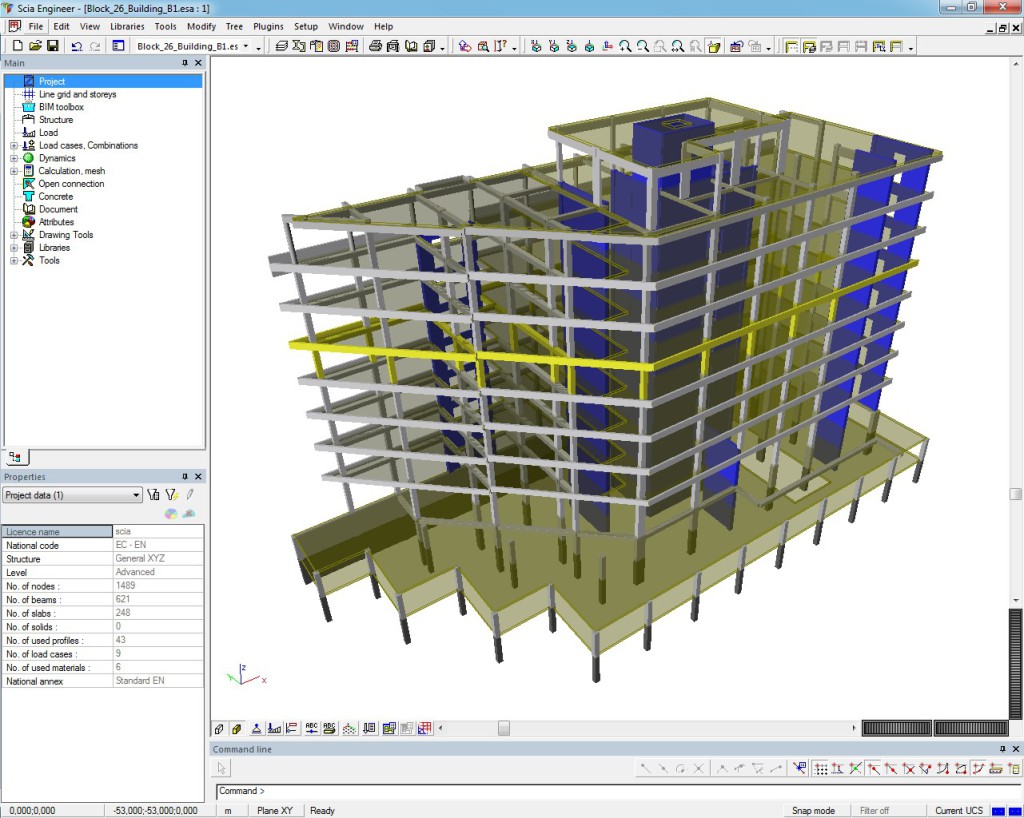This screenshot has width=1024, height=818.
Task: Open the Libraries menu
Action: click(127, 27)
